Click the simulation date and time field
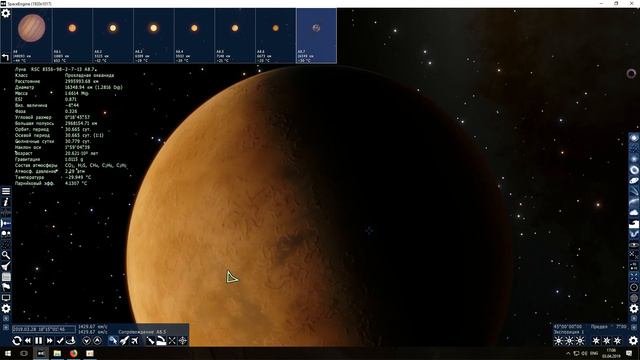 [44, 329]
